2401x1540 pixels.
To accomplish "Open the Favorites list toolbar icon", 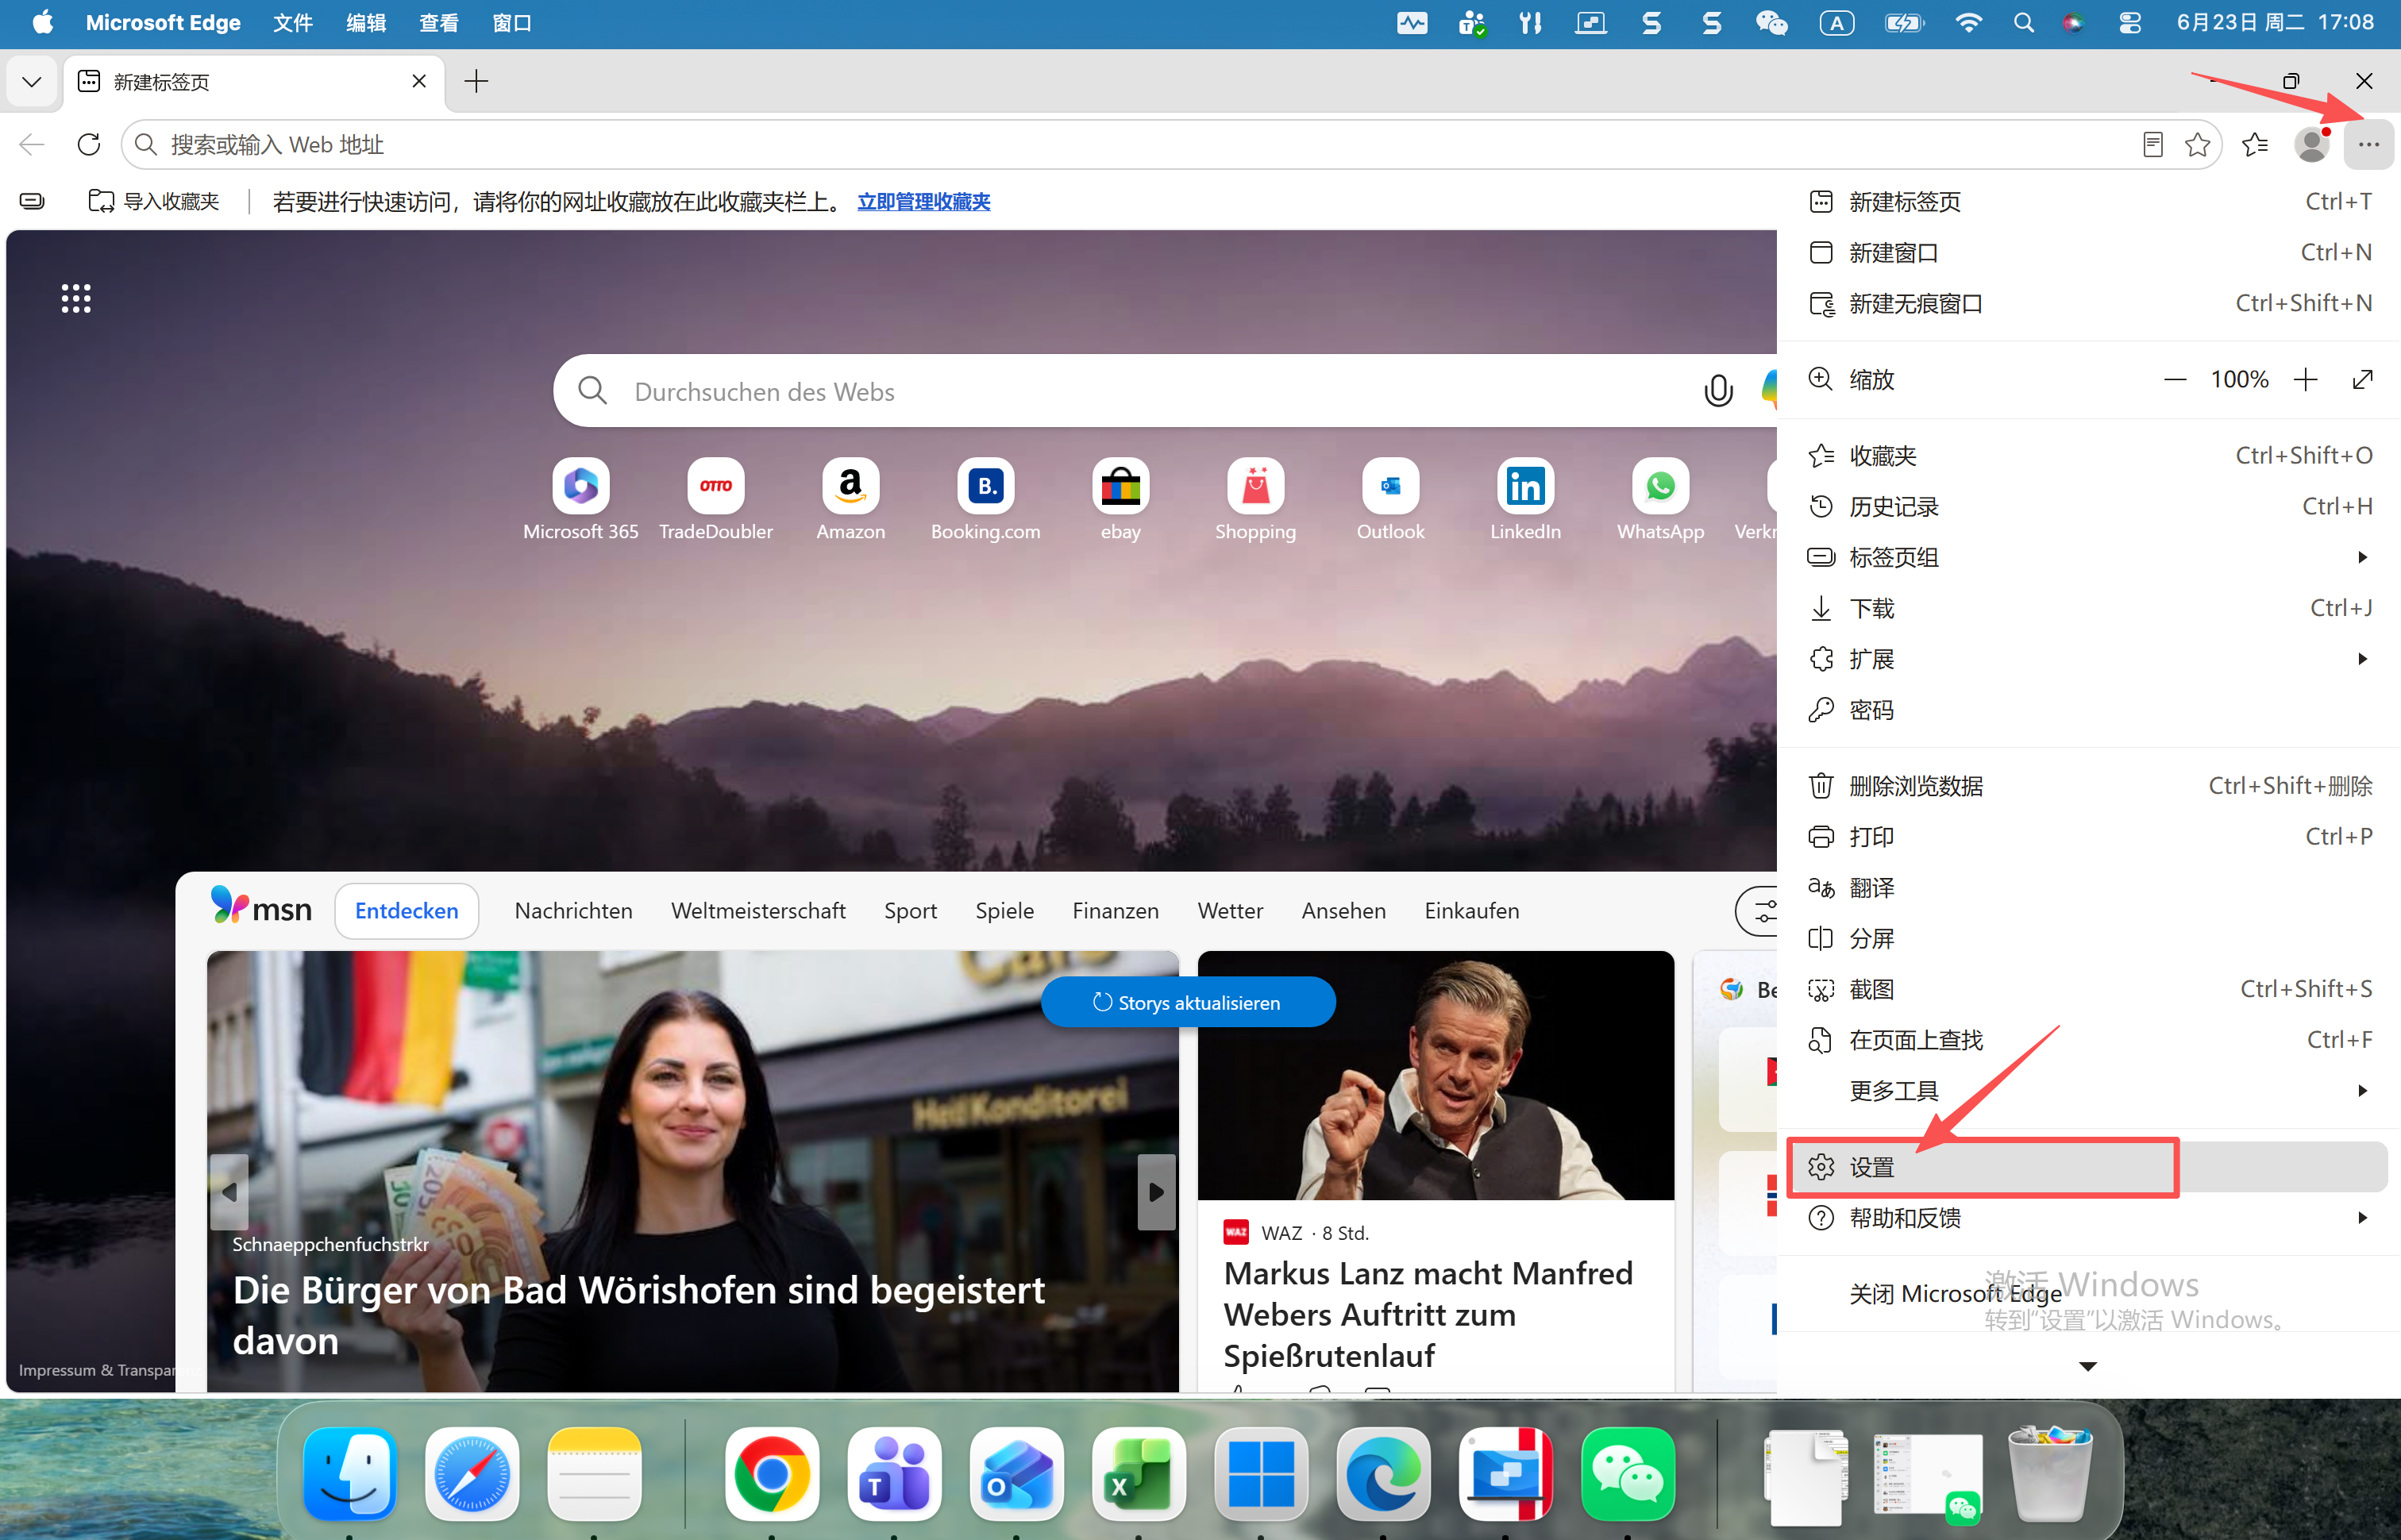I will pyautogui.click(x=2254, y=145).
